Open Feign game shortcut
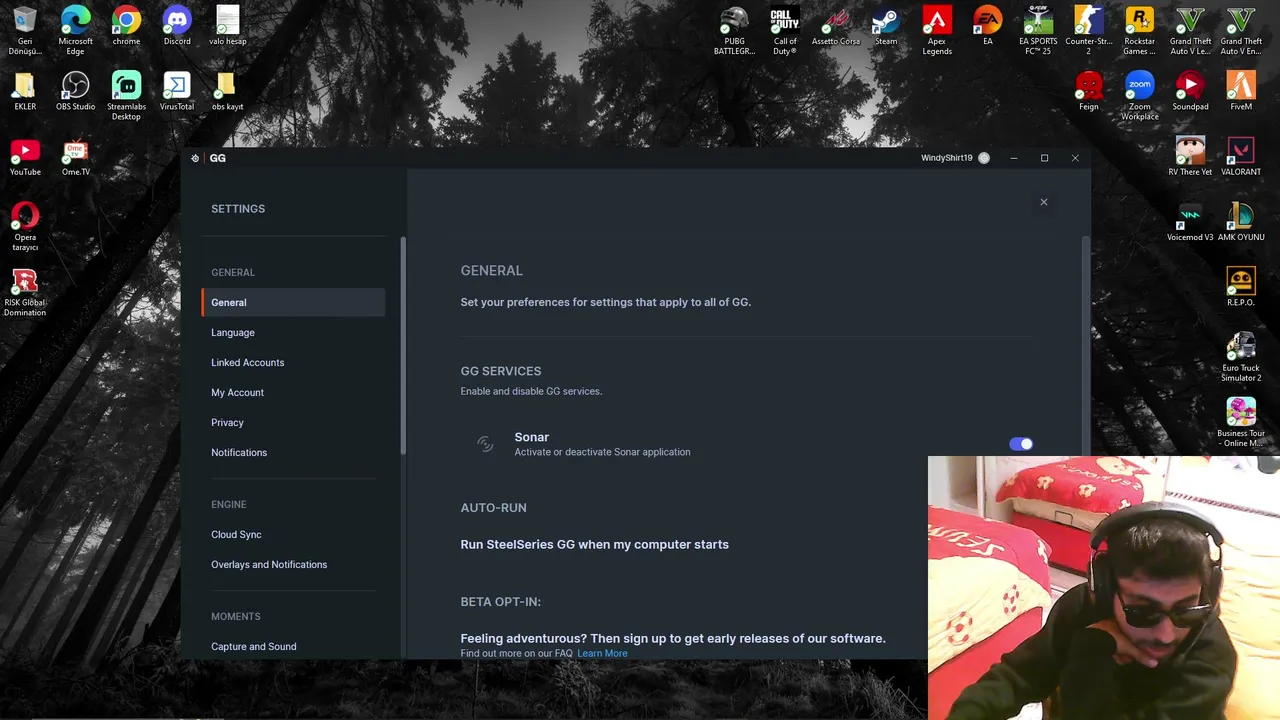This screenshot has height=720, width=1280. (x=1089, y=91)
